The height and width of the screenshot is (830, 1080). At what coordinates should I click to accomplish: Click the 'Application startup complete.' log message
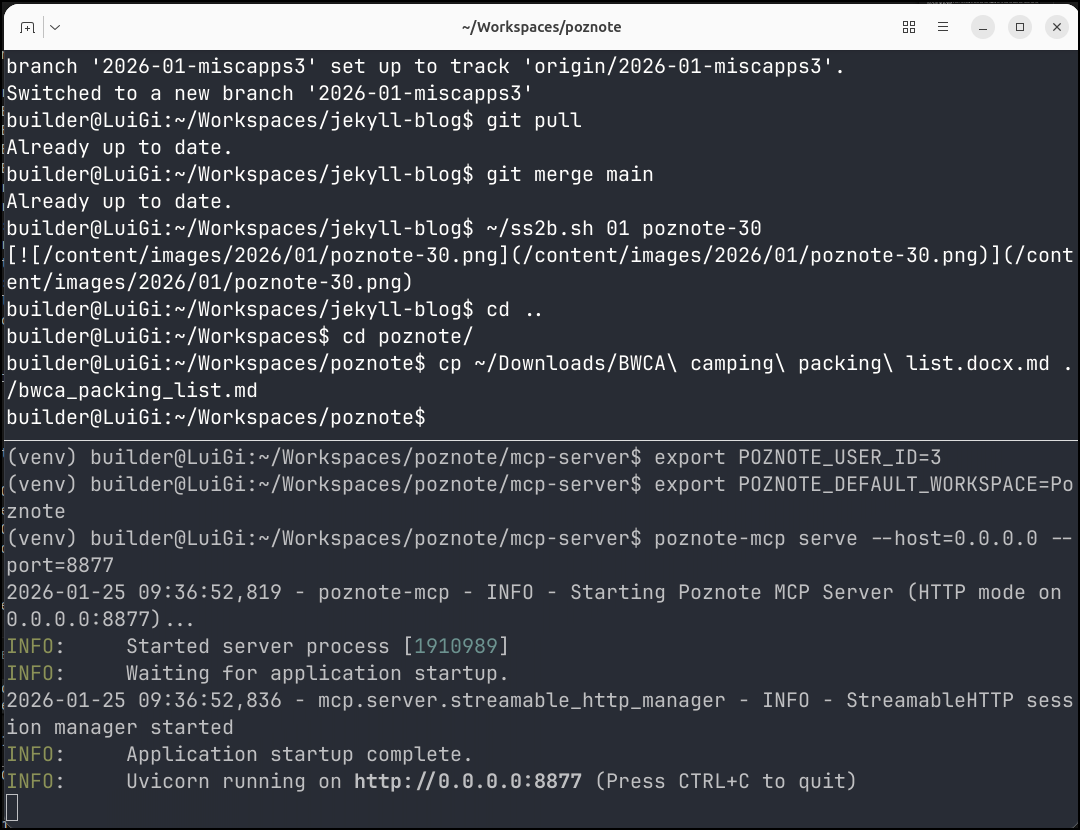click(299, 754)
